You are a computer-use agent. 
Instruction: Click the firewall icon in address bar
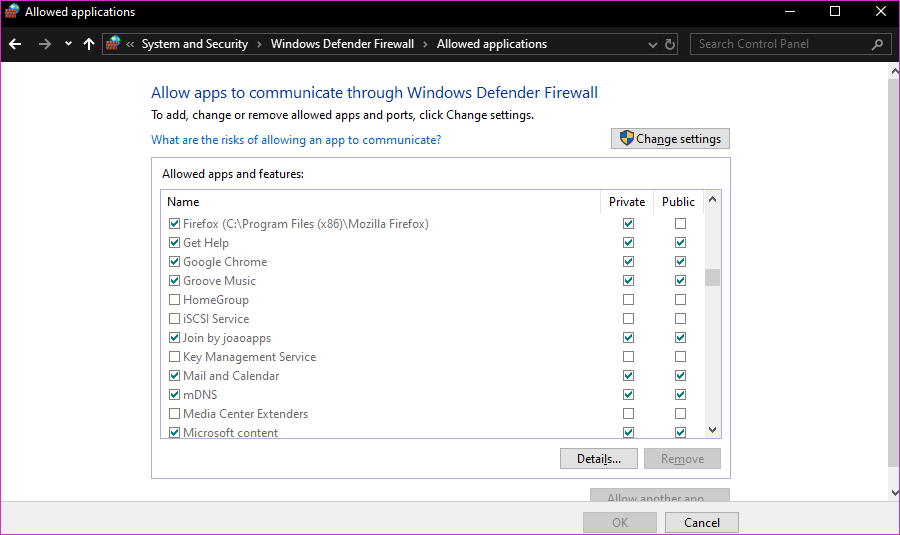tap(113, 44)
